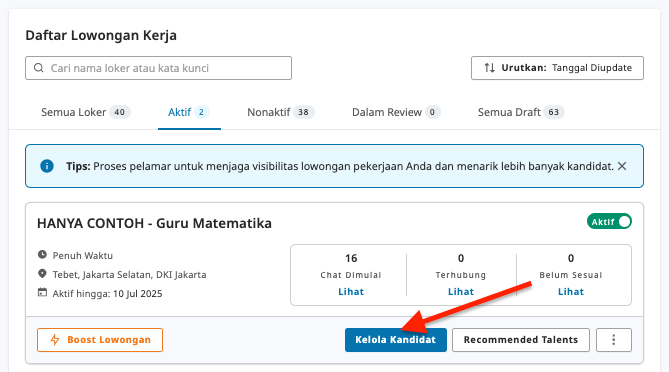Click the search magnifier icon
Screen dimensions: 669x372
tap(39, 68)
